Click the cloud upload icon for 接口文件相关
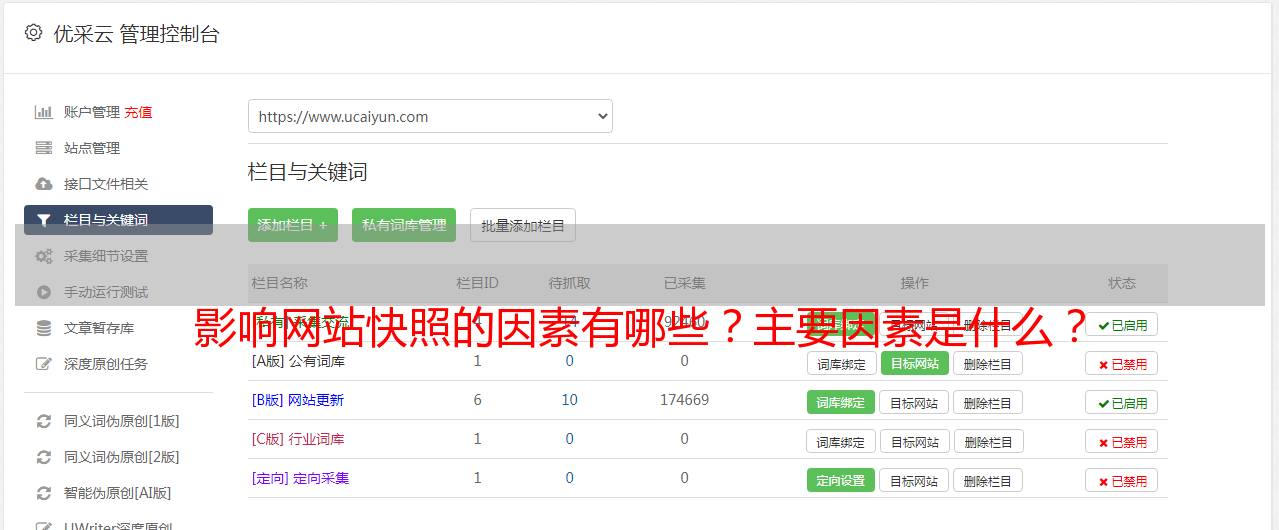This screenshot has width=1279, height=530. click(43, 184)
